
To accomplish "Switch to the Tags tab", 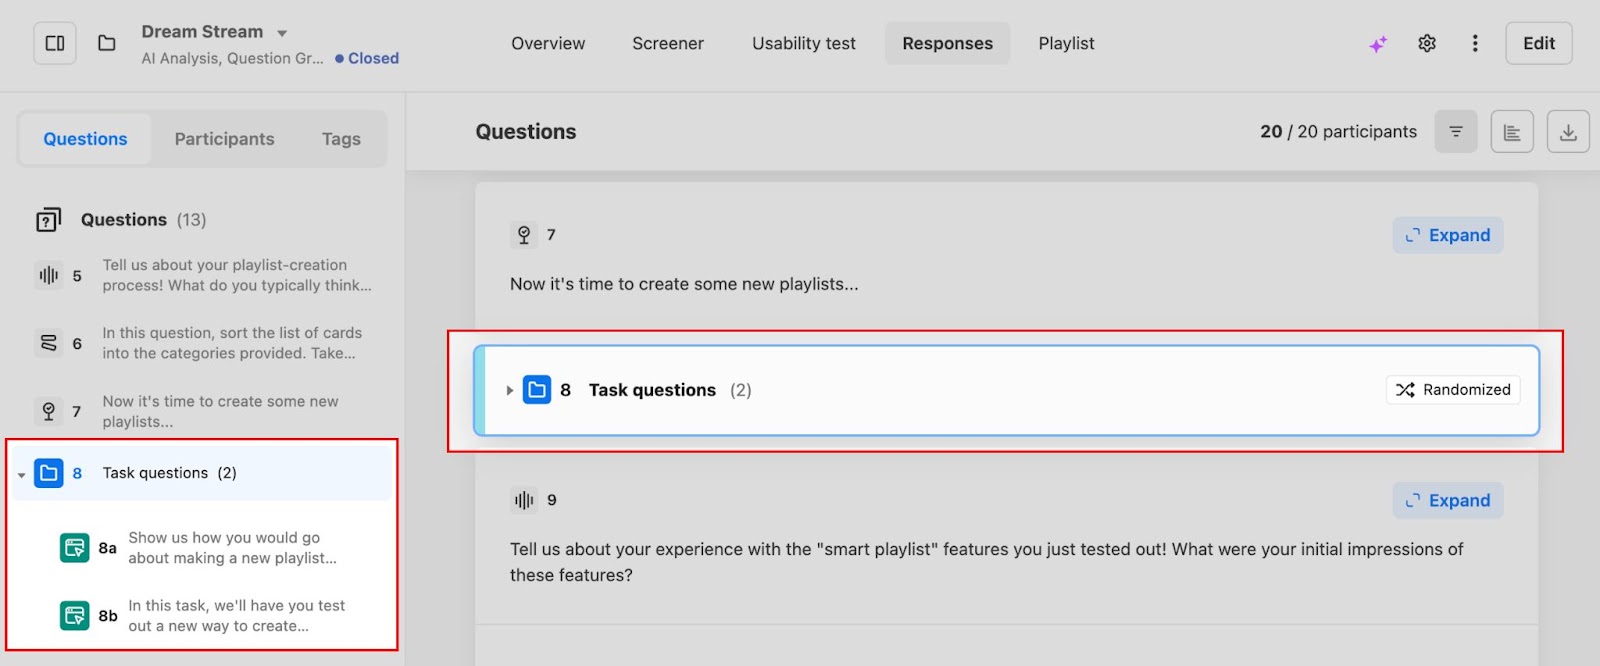I will (341, 139).
